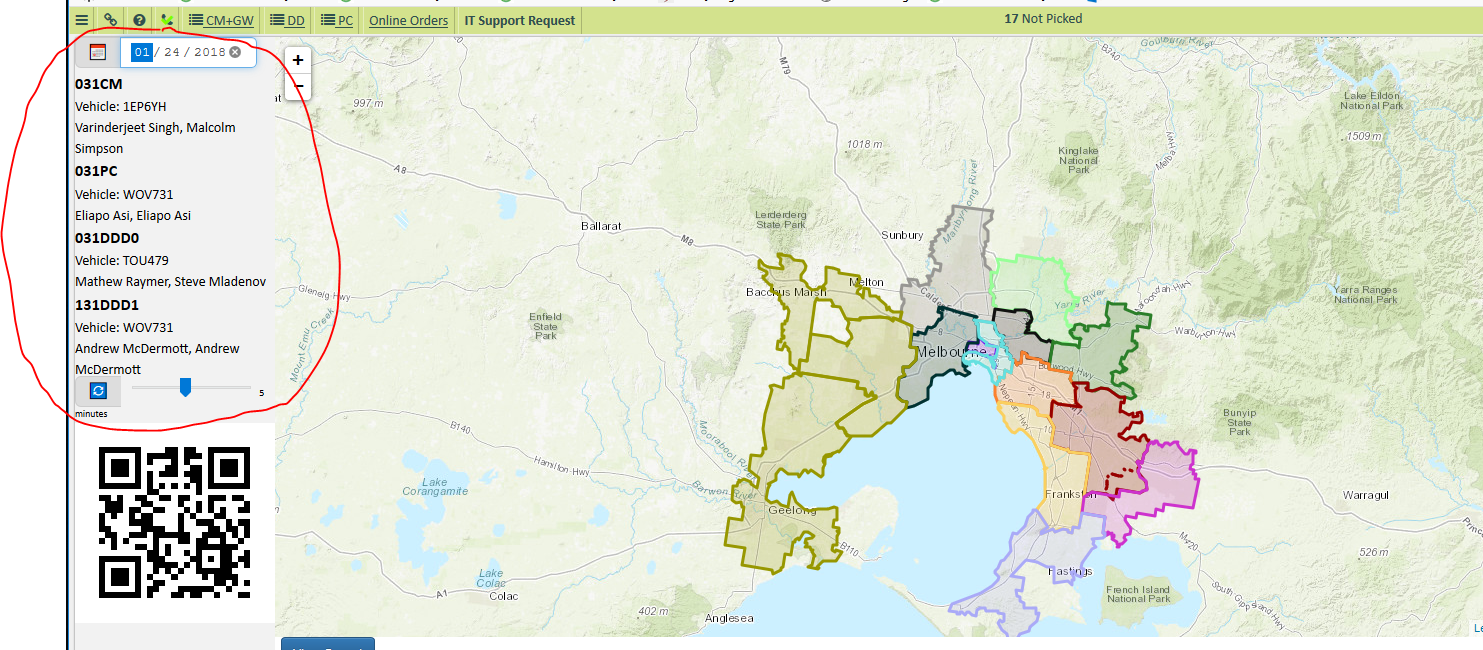Open the hamburger menu icon
This screenshot has width=1483, height=650.
click(x=82, y=19)
